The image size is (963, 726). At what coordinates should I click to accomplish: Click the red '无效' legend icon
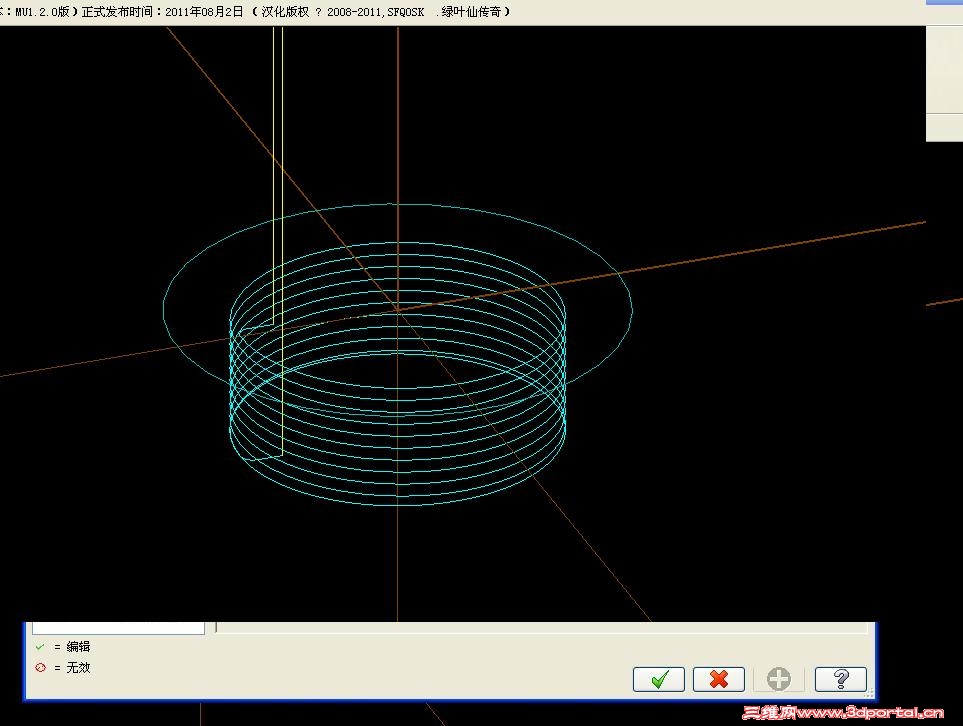[41, 668]
